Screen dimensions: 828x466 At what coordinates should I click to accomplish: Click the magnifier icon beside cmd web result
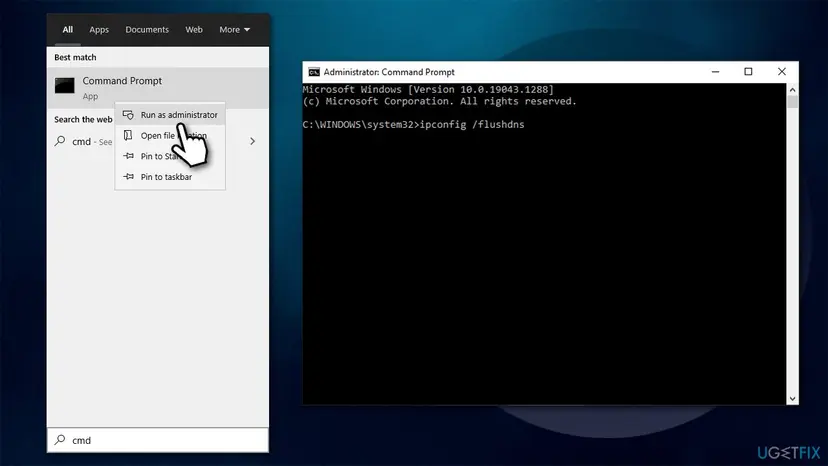pyautogui.click(x=60, y=141)
